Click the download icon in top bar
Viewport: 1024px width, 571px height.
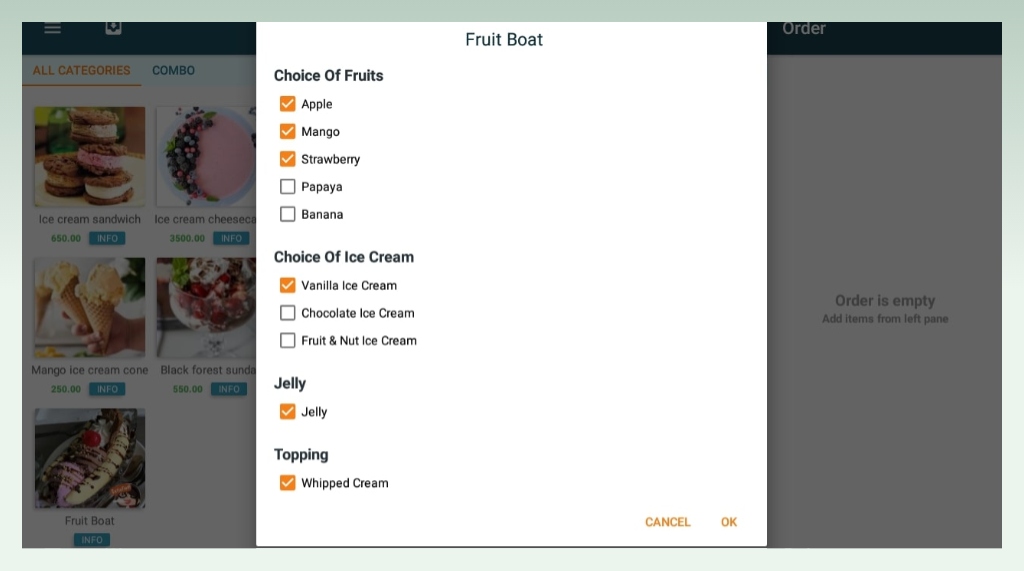click(x=114, y=27)
